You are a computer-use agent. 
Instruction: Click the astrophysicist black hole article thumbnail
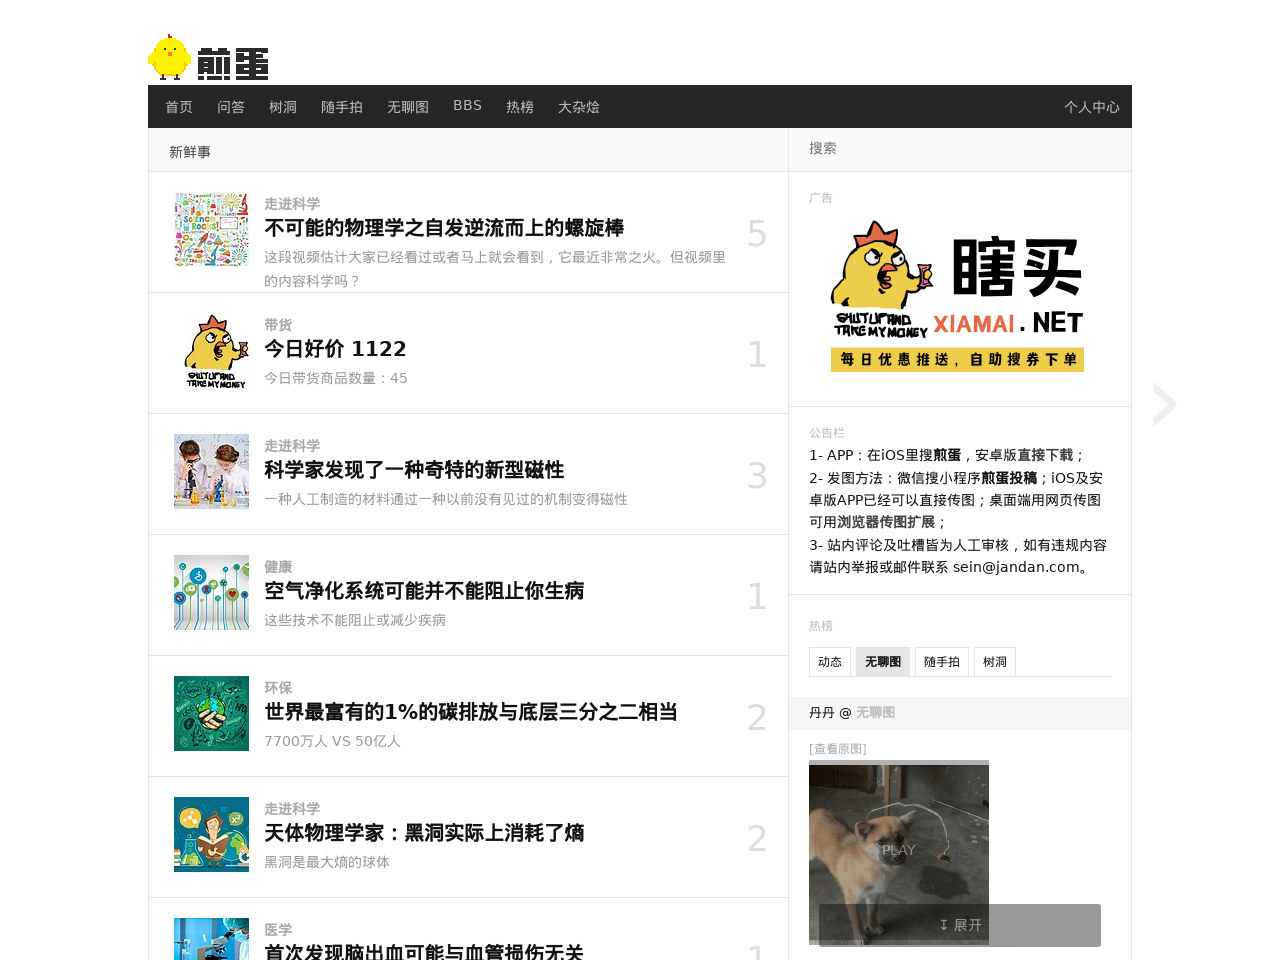click(x=211, y=835)
